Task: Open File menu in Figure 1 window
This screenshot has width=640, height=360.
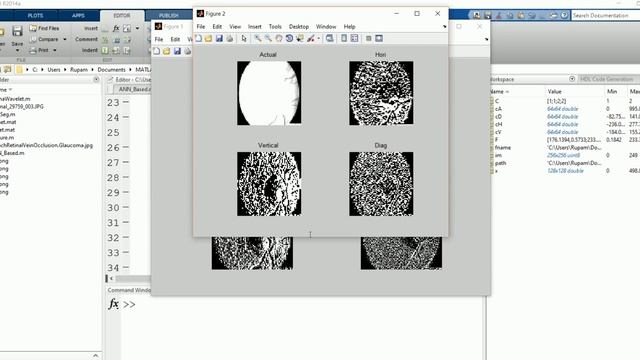Action: point(159,39)
